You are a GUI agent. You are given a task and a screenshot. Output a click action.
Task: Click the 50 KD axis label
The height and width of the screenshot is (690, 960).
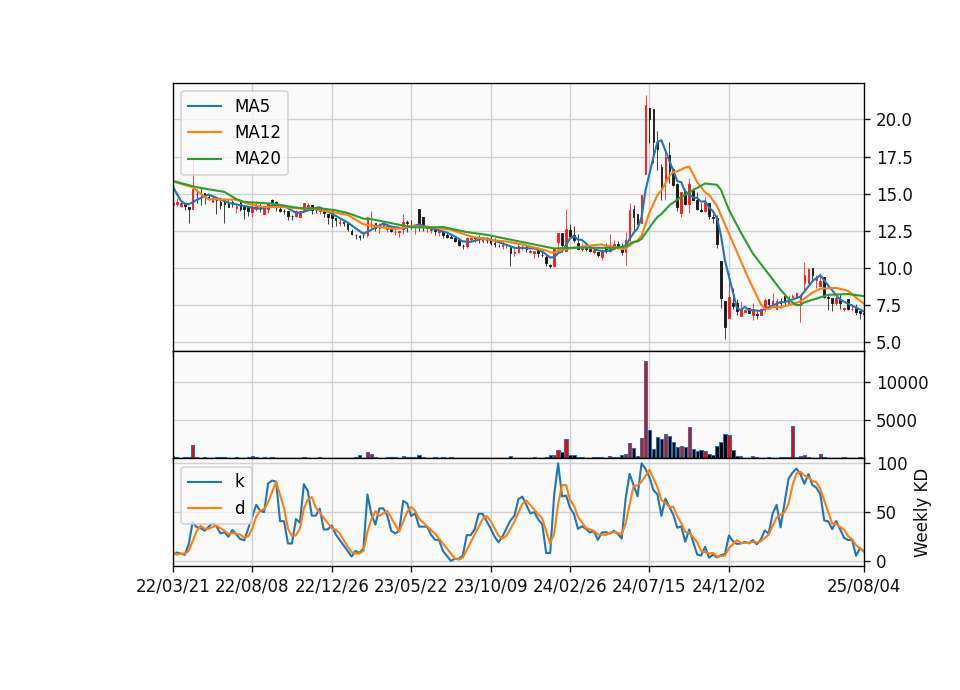click(887, 513)
